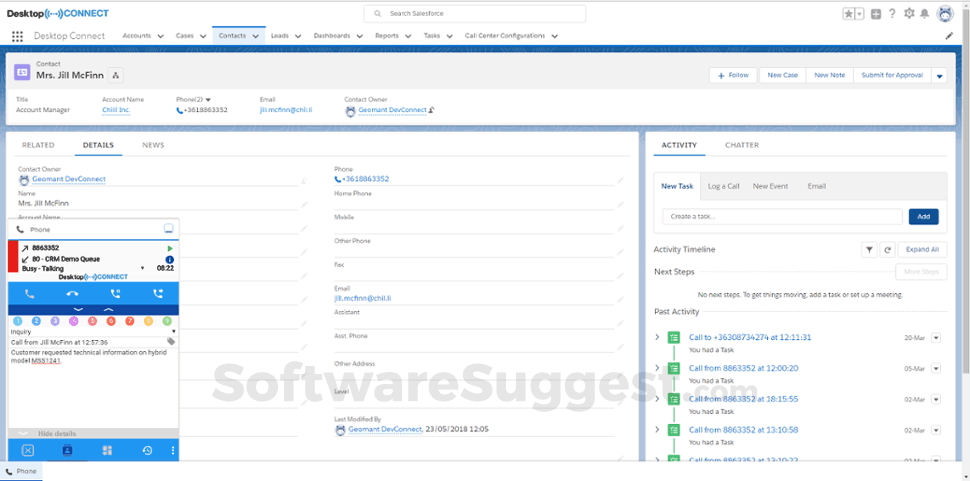Click the blue info icon in call panel
The image size is (970, 481).
coord(170,259)
